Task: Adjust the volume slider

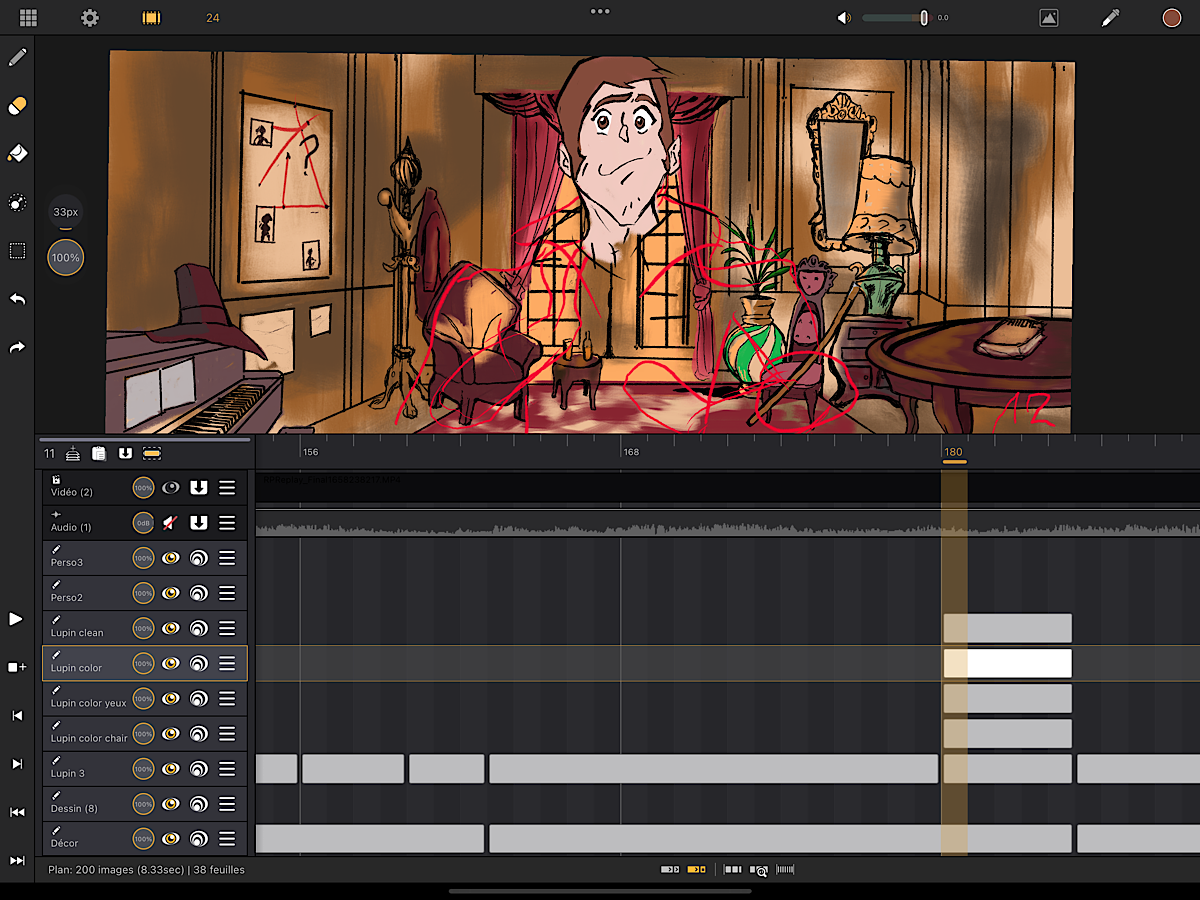Action: 895,18
